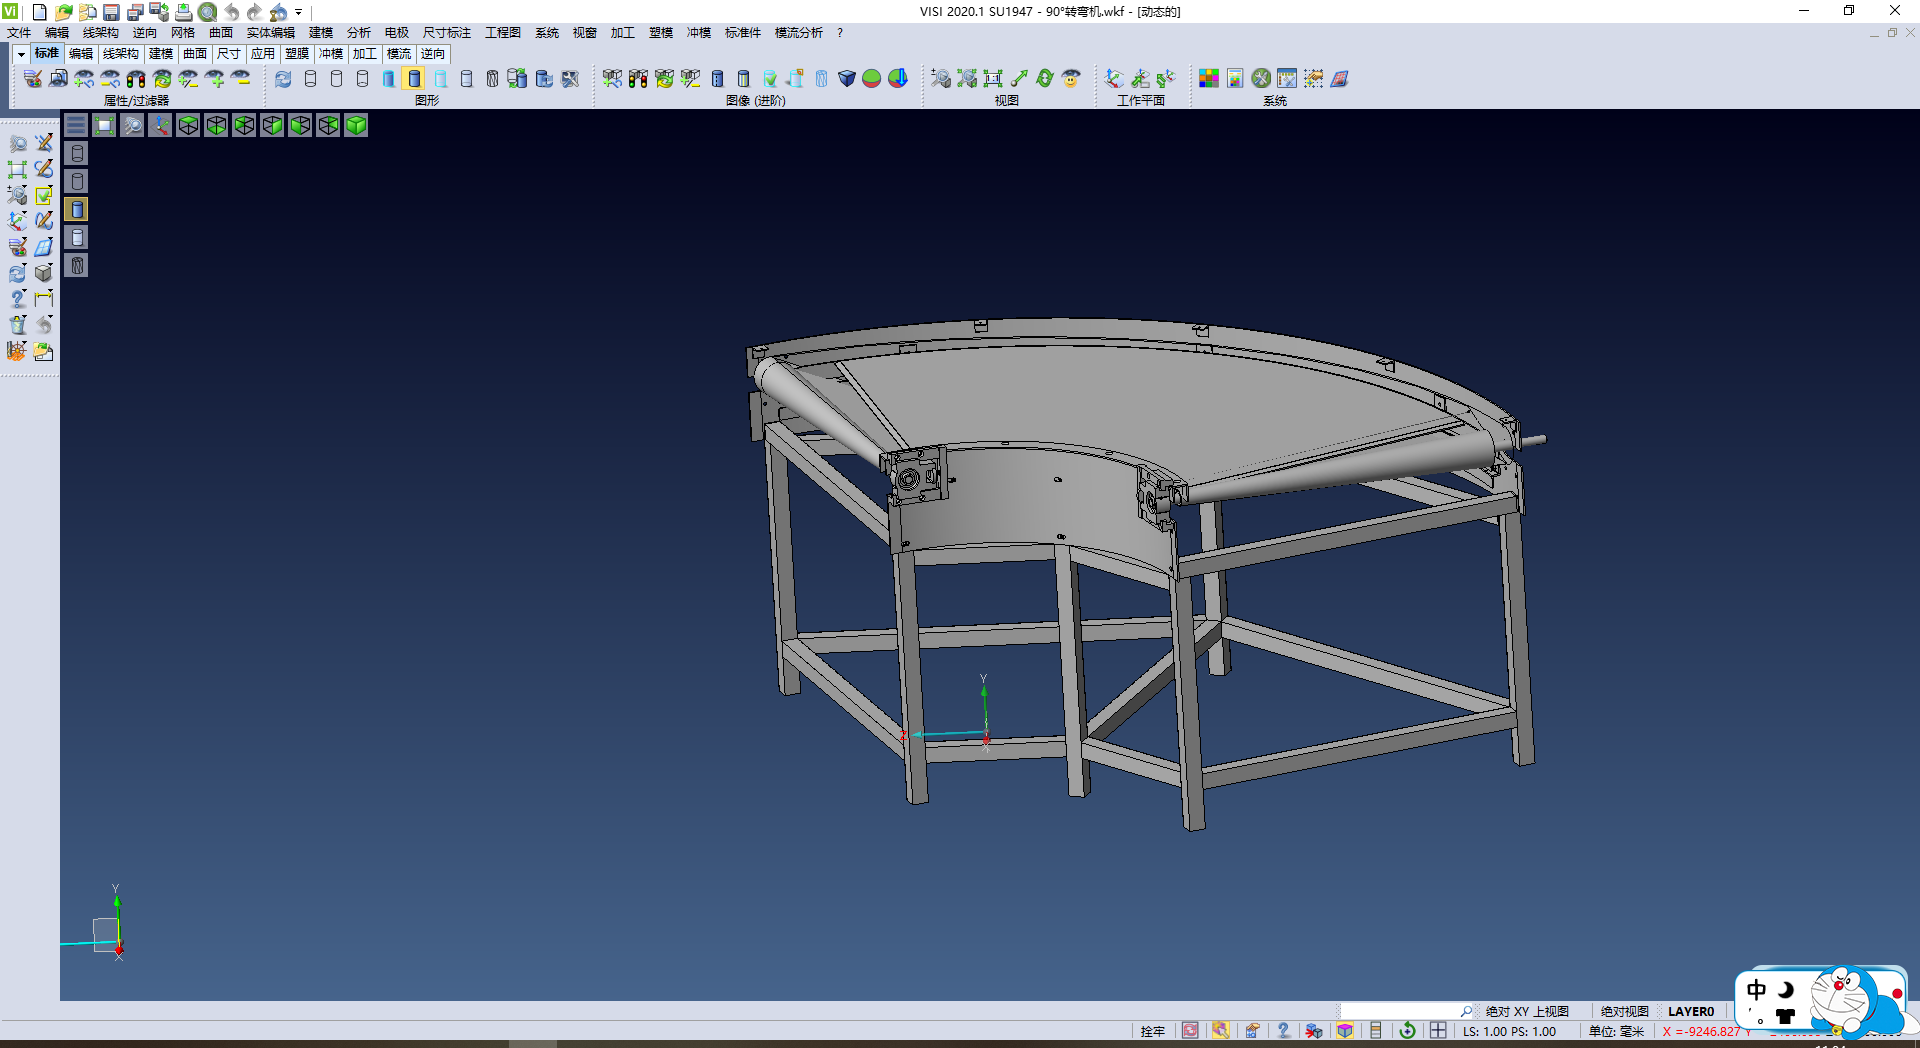Open the color palette grid icon
The height and width of the screenshot is (1048, 1920).
click(1209, 78)
